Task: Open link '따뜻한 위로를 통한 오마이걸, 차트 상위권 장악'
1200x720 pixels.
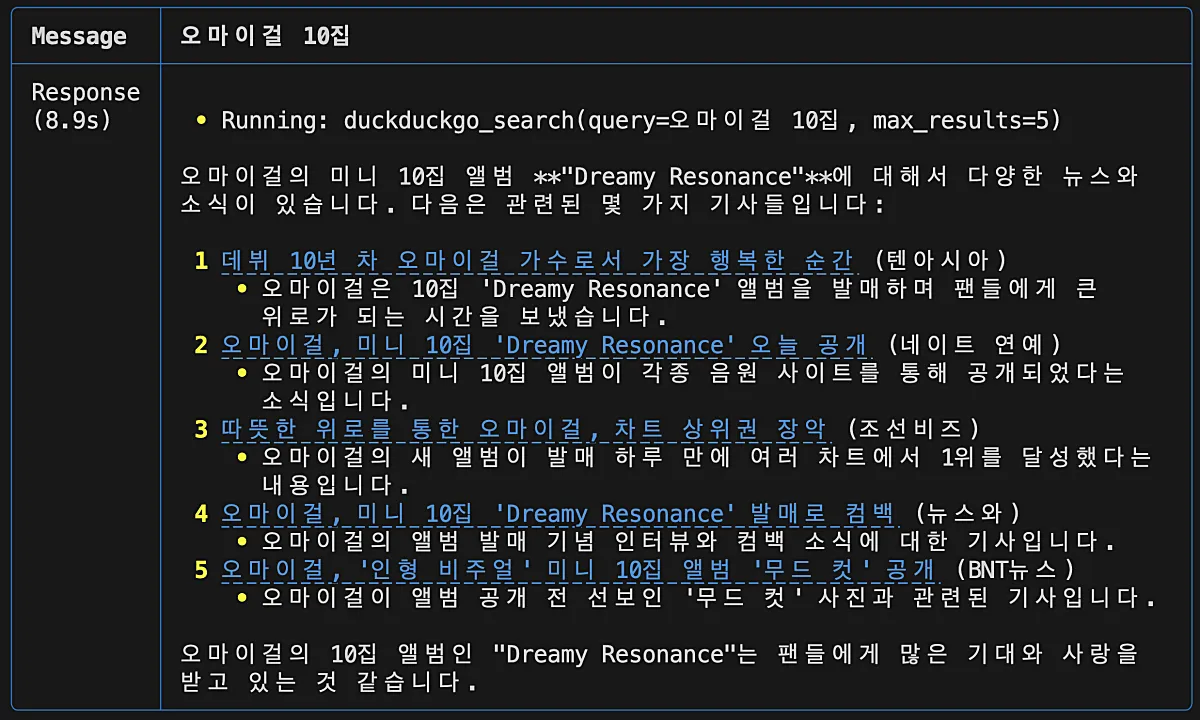Action: 525,429
